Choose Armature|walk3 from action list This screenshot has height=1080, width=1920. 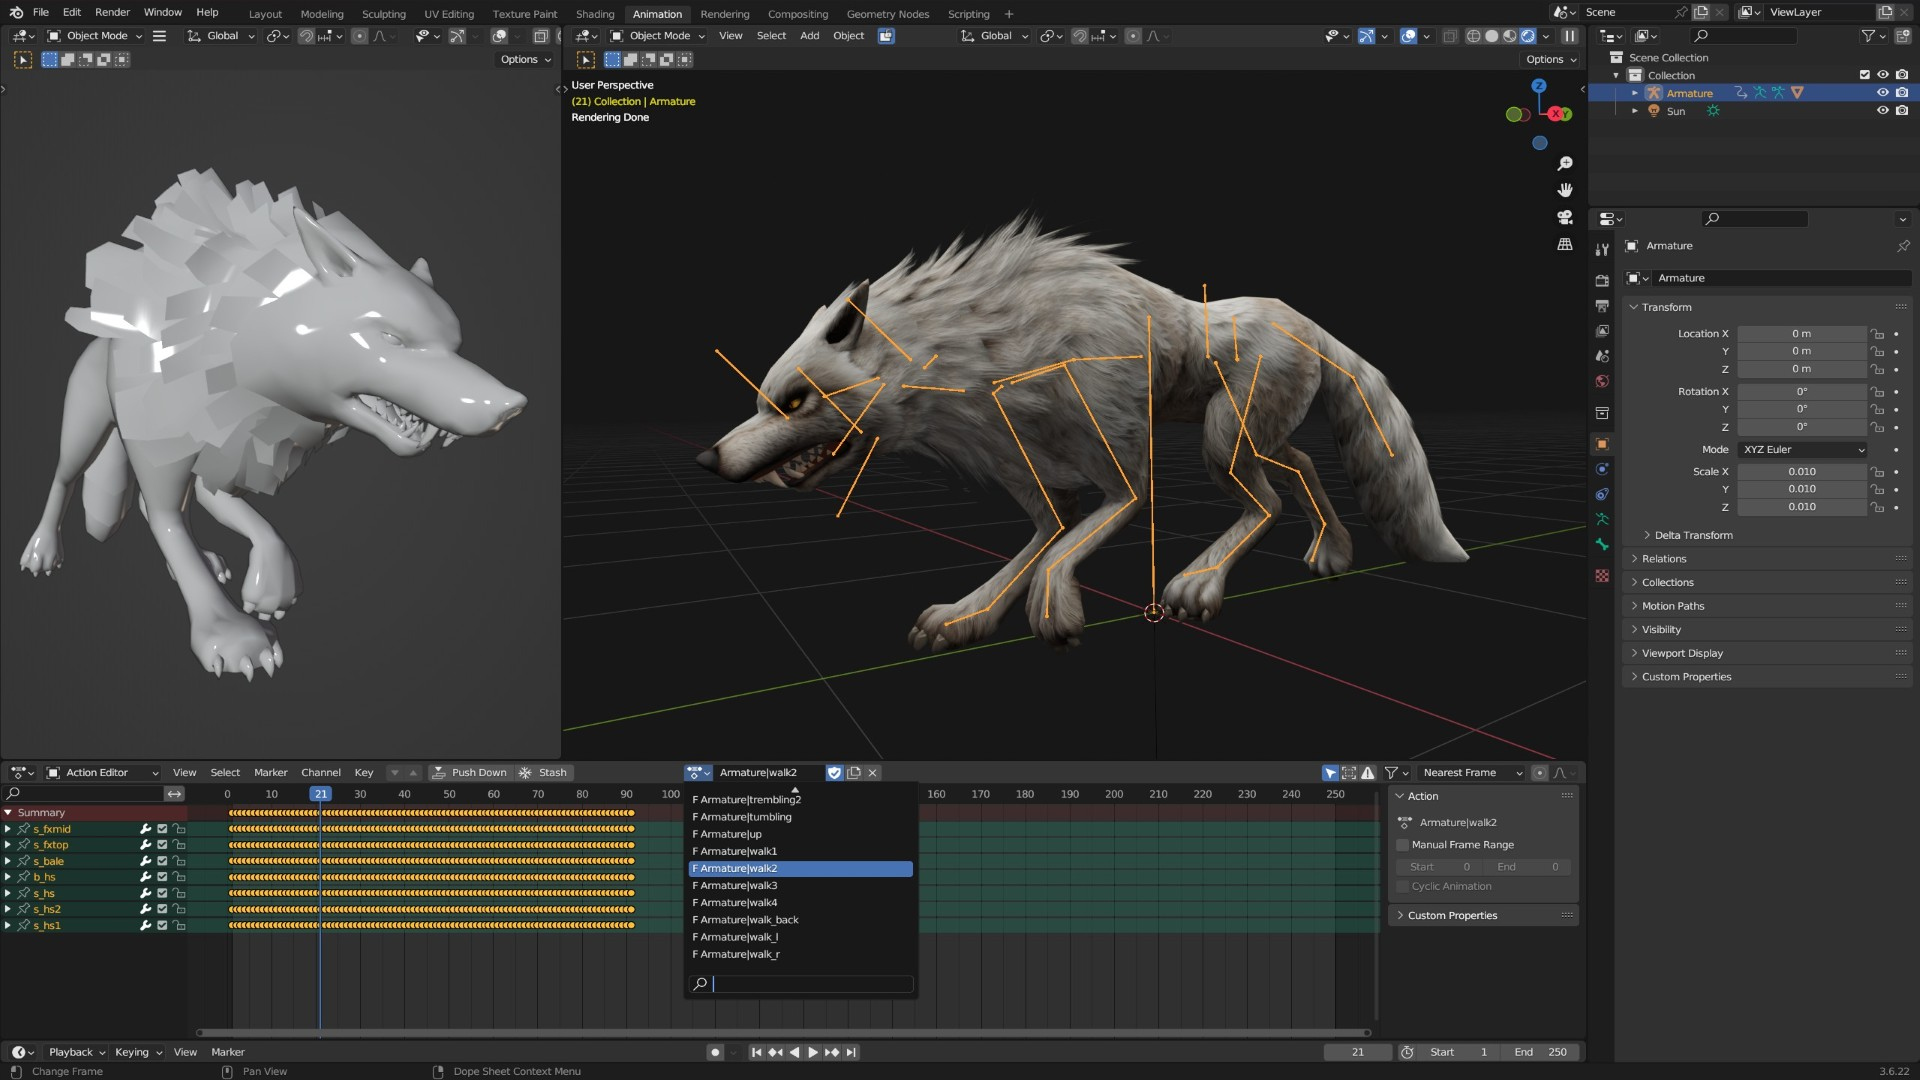[800, 886]
